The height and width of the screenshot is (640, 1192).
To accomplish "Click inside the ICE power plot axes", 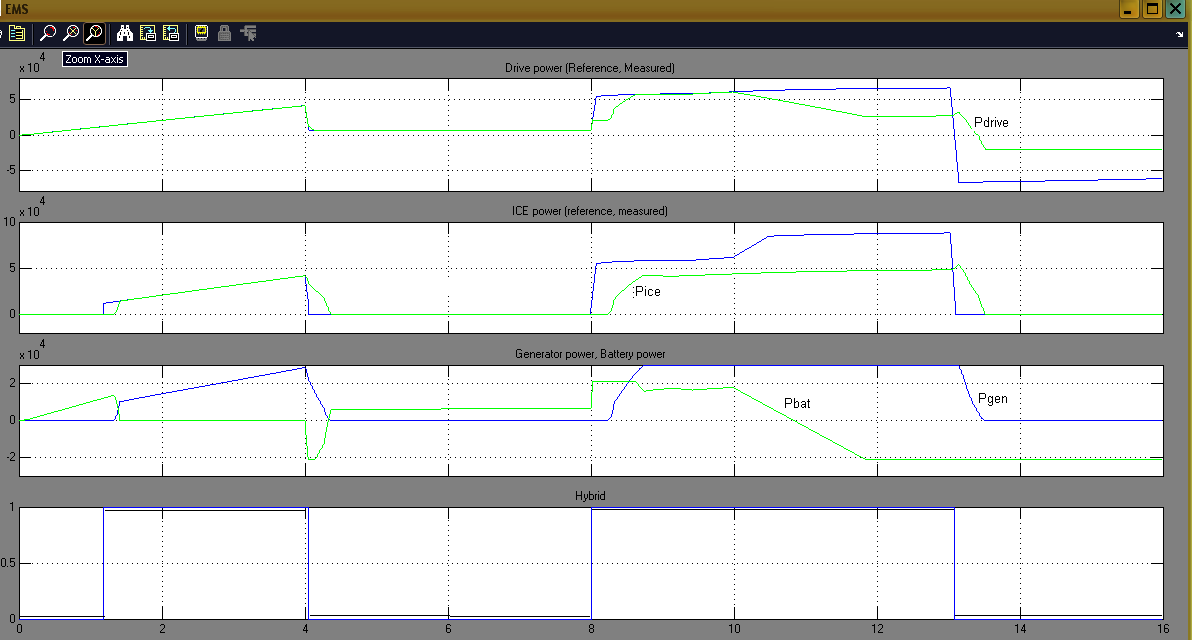I will pyautogui.click(x=591, y=278).
